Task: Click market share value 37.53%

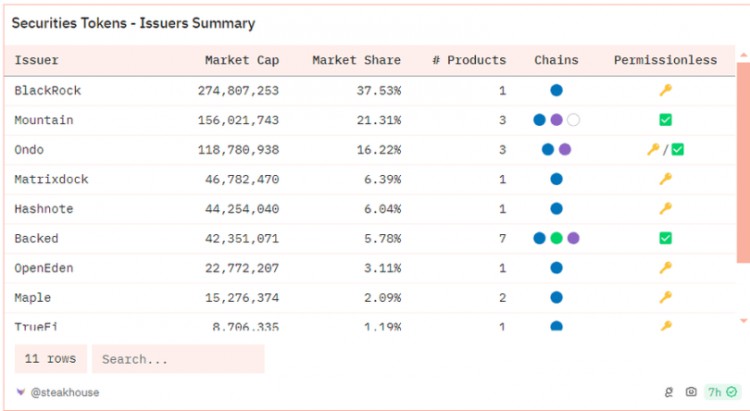Action: click(379, 90)
